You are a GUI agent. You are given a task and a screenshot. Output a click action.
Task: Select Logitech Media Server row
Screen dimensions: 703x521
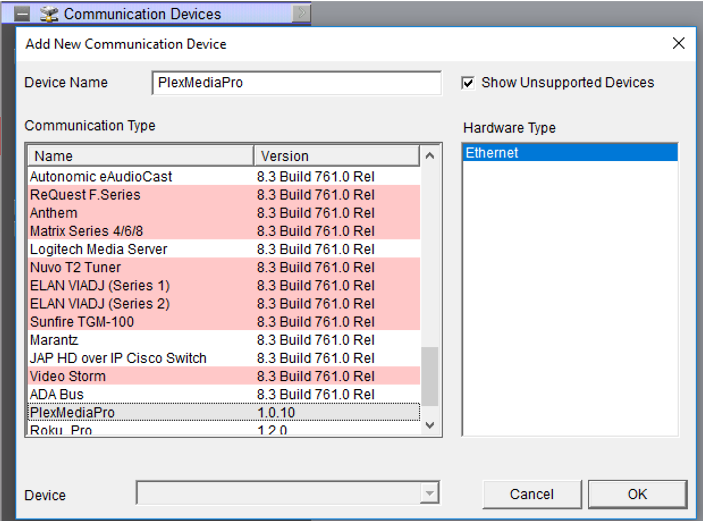pos(224,249)
